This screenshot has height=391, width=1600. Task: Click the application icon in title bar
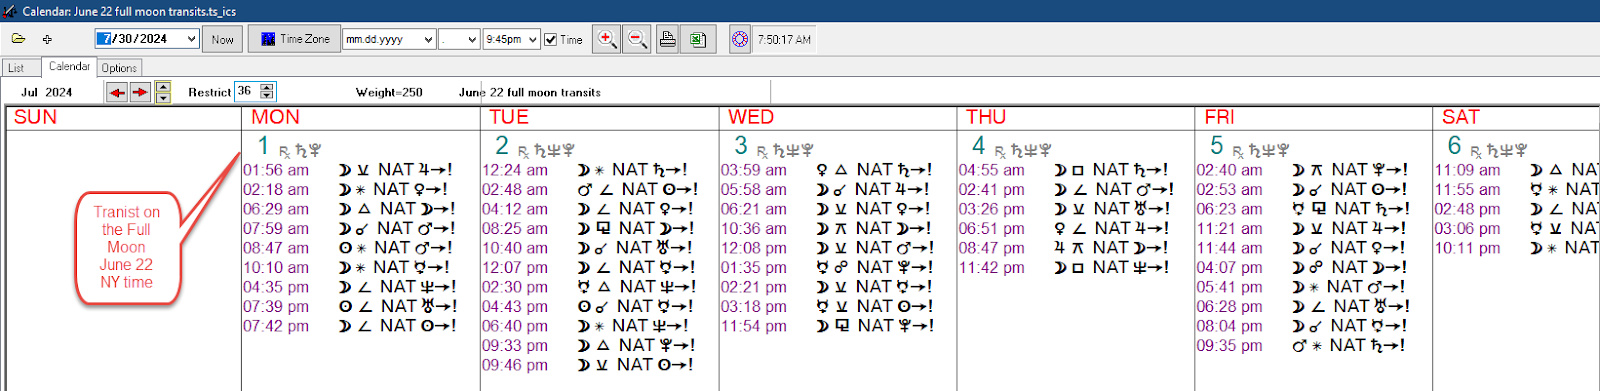(x=10, y=11)
